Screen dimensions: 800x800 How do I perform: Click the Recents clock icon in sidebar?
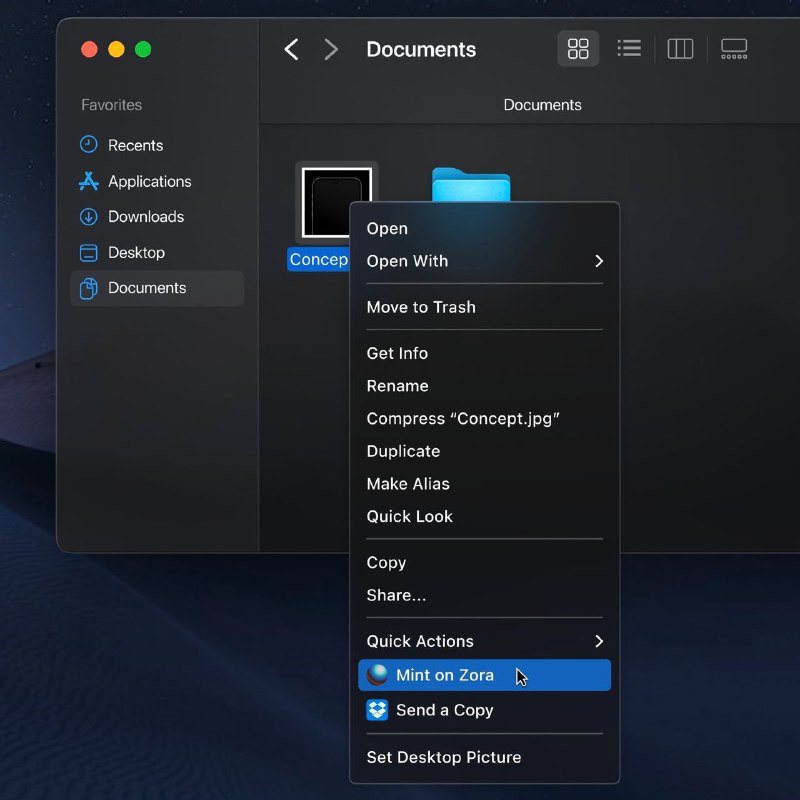pyautogui.click(x=88, y=145)
